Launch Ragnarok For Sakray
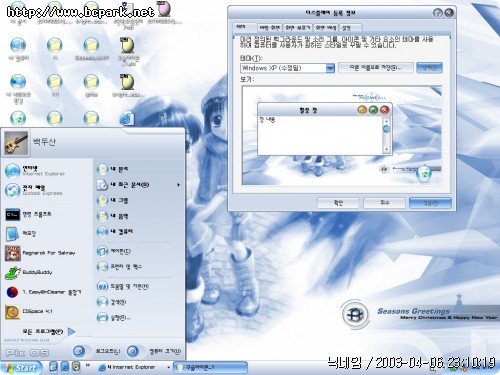Viewport: 500px width, 375px height. tap(40, 253)
